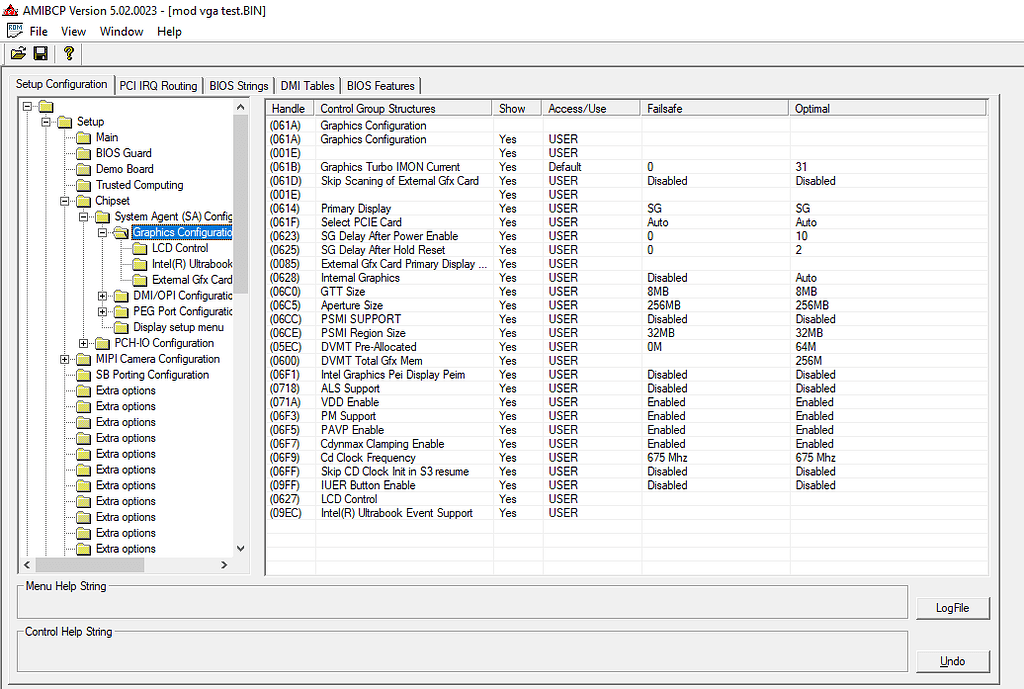Switch to the BIOS Features tab
1024x689 pixels.
click(x=381, y=85)
